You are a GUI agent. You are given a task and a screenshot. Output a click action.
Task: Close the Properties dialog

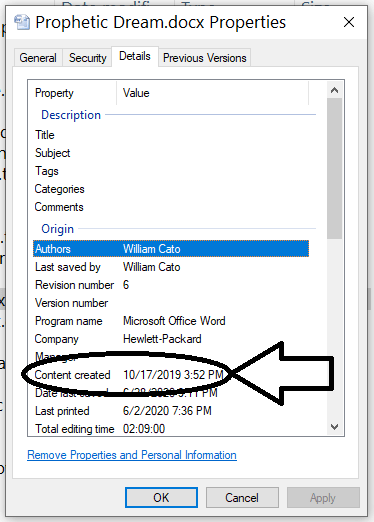(349, 22)
